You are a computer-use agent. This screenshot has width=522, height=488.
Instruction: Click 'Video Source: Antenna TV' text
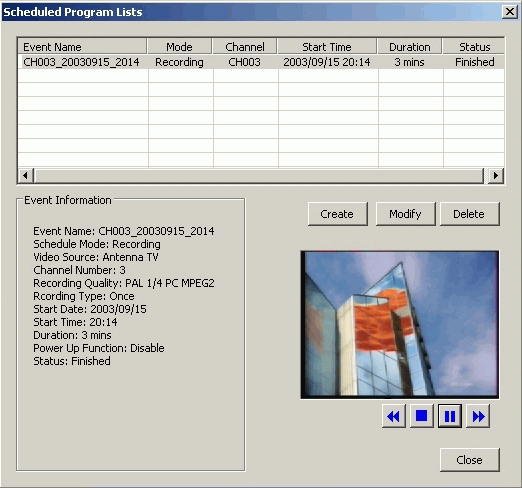point(96,257)
